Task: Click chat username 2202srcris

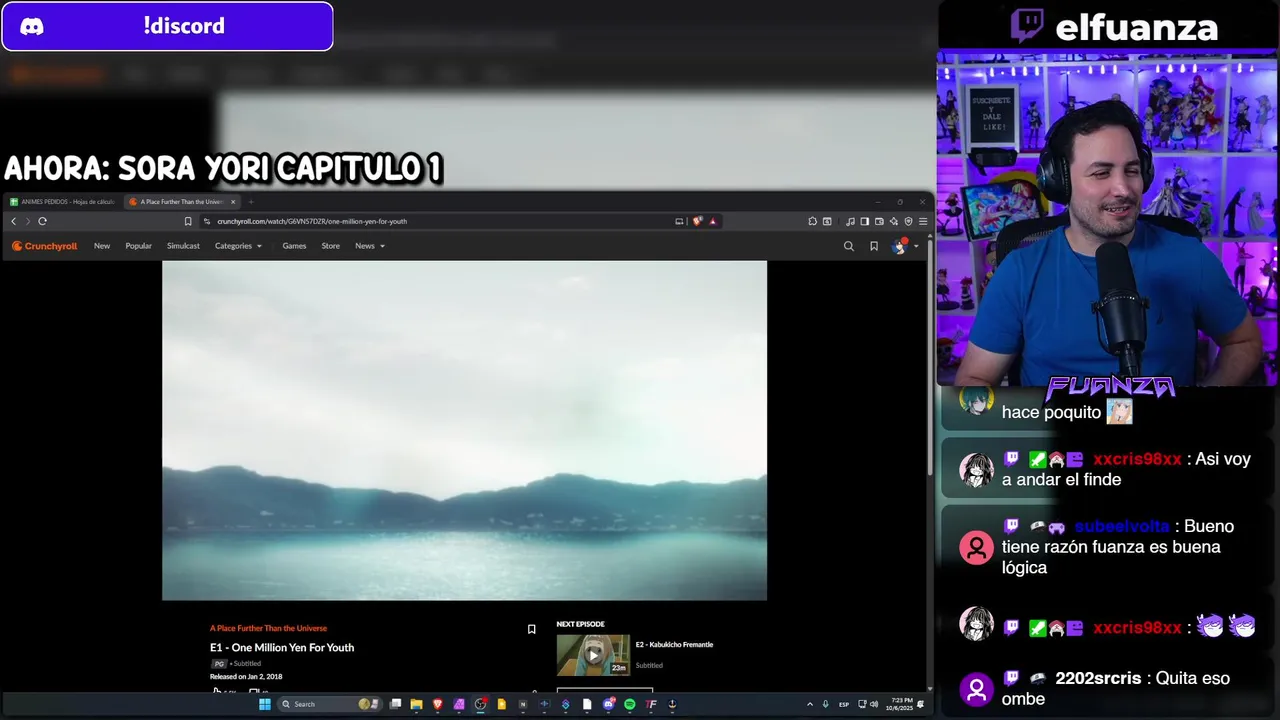Action: point(1098,678)
